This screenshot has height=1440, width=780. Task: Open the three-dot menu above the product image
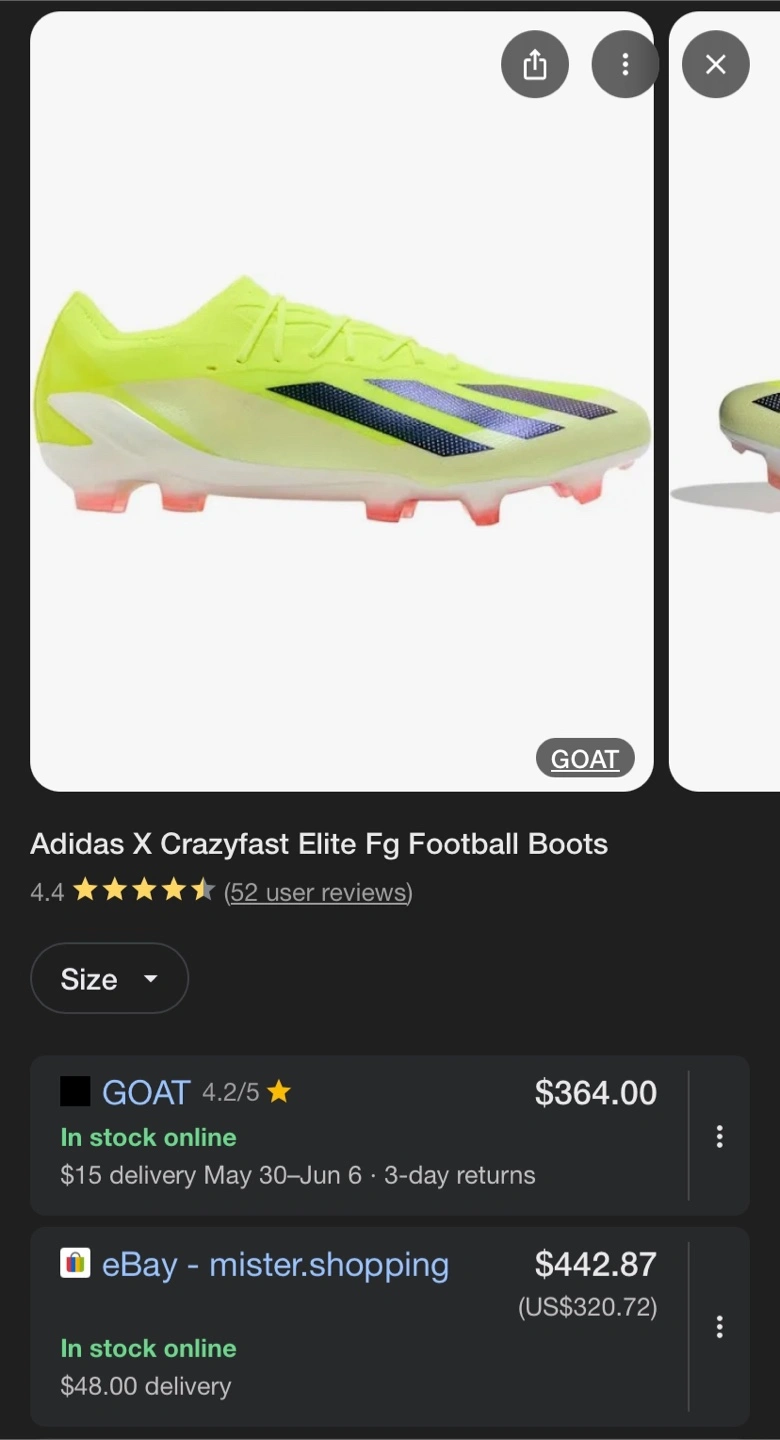coord(625,65)
